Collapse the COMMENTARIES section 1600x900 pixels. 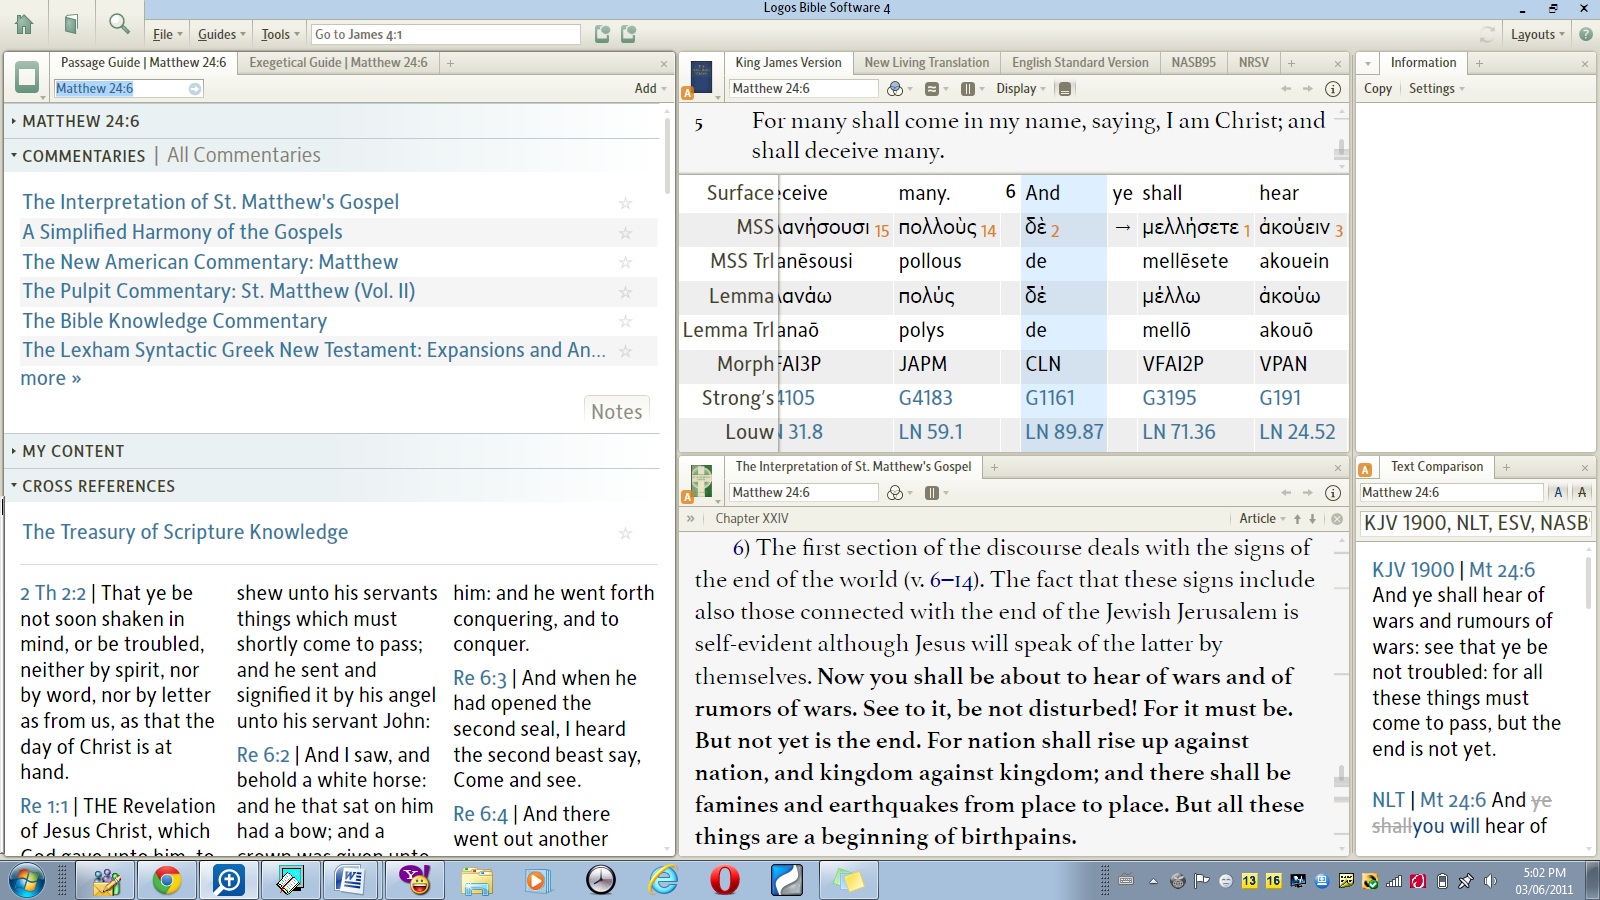[x=14, y=156]
